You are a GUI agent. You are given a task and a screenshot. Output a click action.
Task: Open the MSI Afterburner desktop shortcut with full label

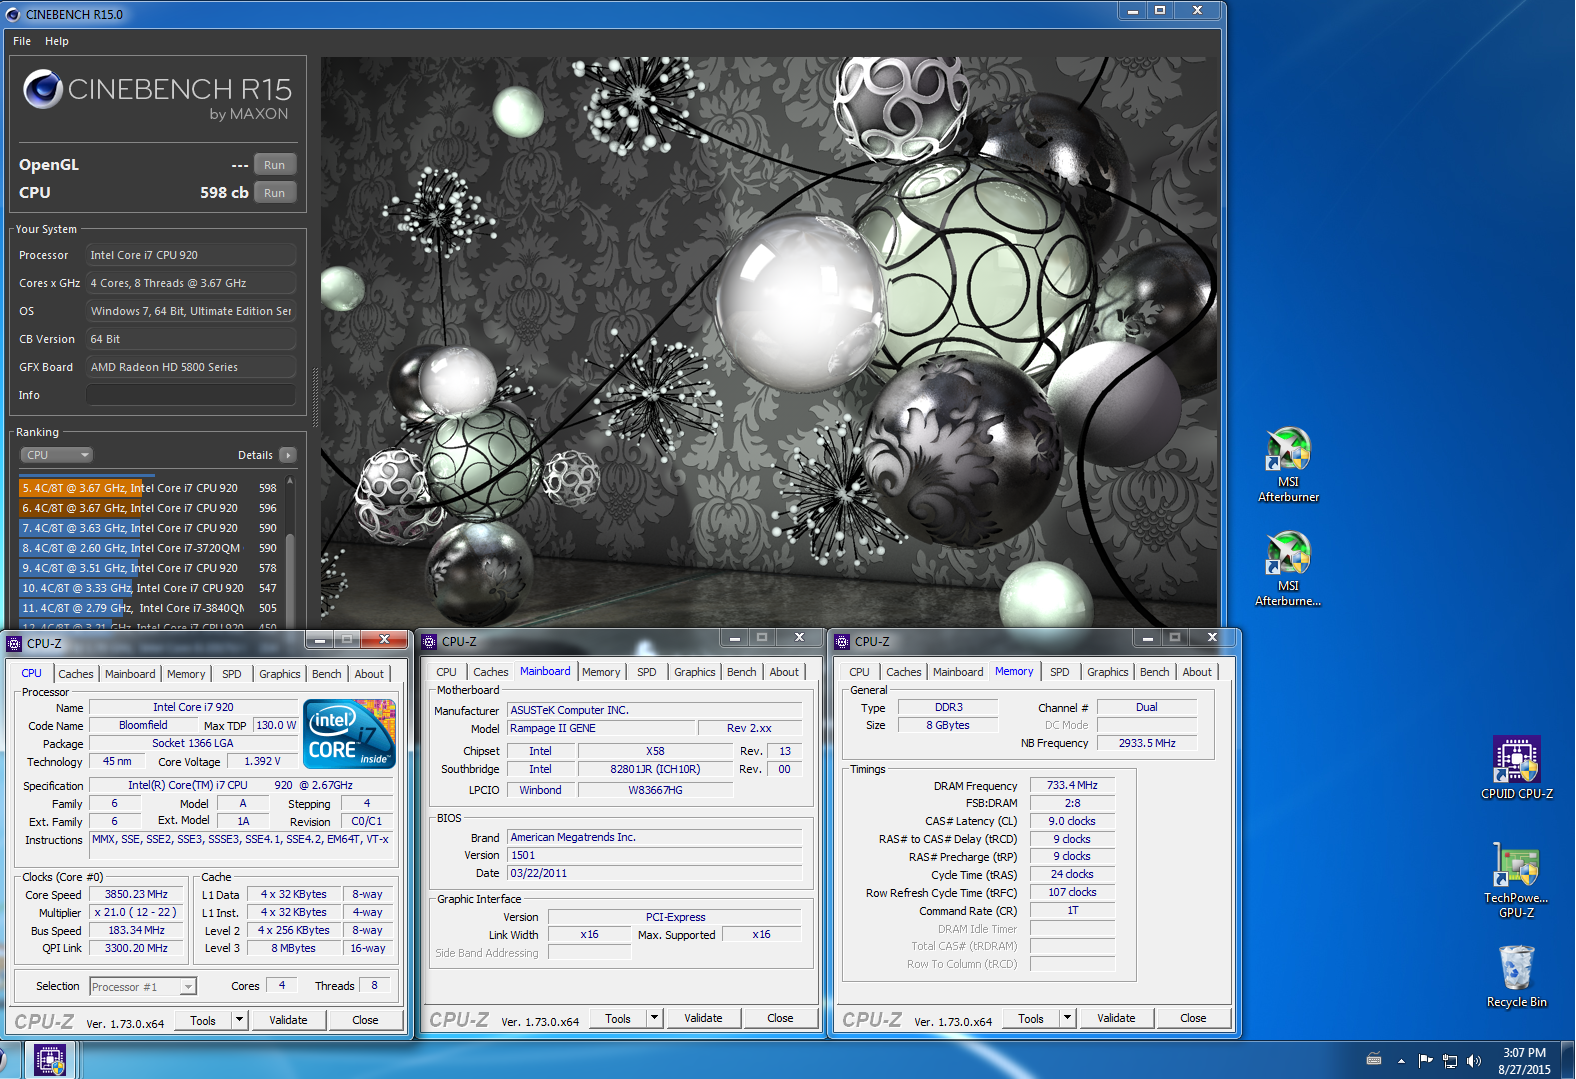click(1288, 465)
